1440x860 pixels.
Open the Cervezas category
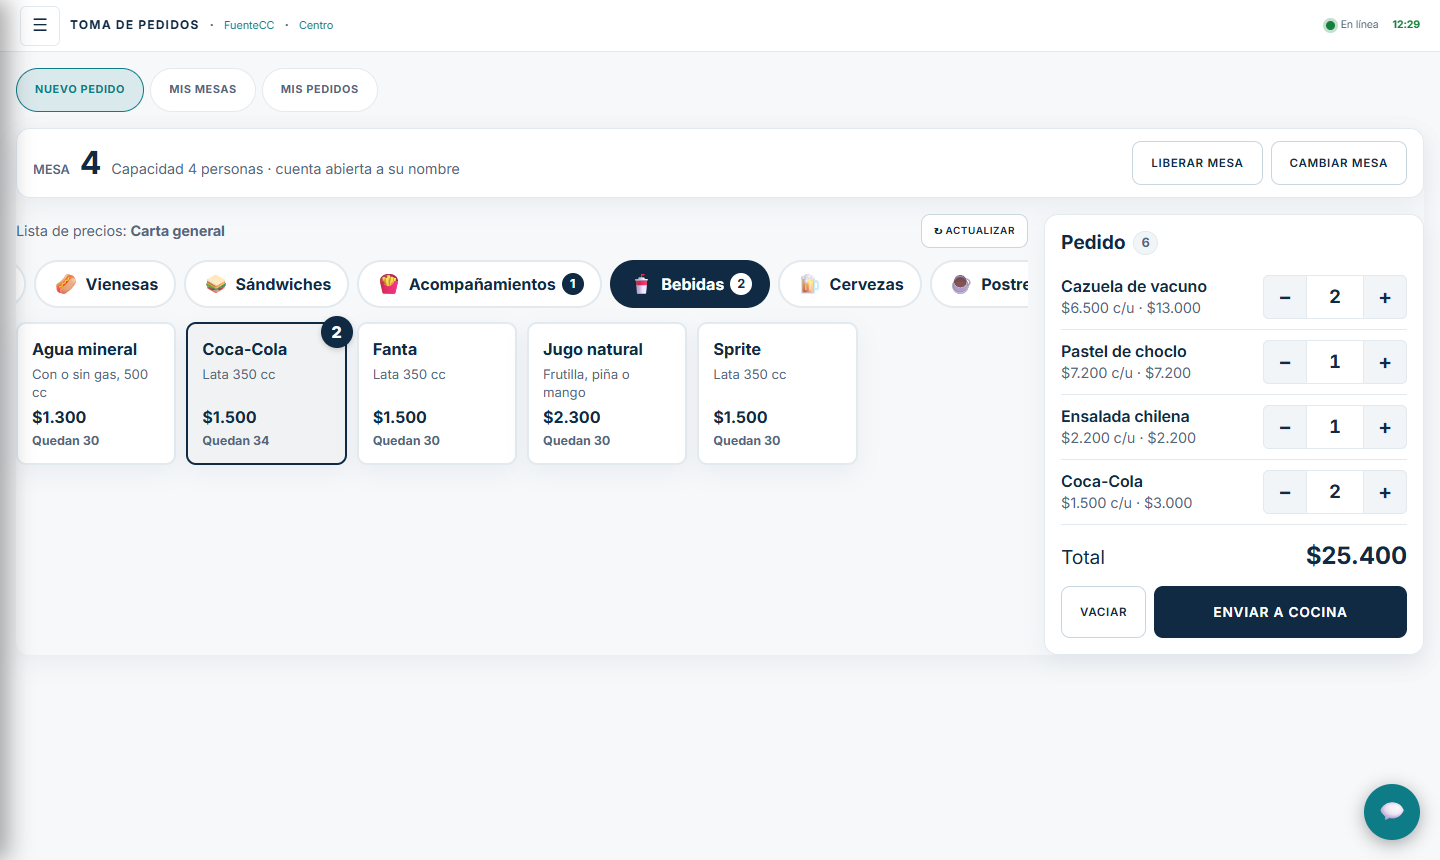[850, 284]
